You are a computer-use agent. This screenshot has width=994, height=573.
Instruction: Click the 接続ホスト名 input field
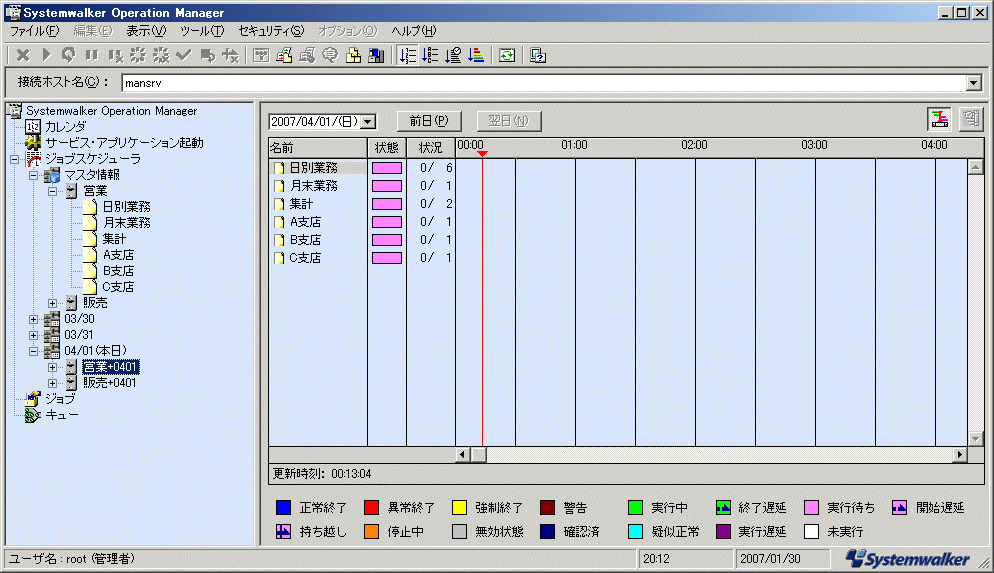(544, 83)
